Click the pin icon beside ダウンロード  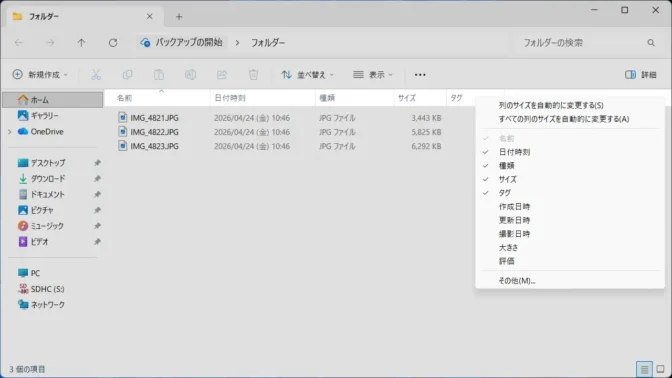[x=97, y=179]
